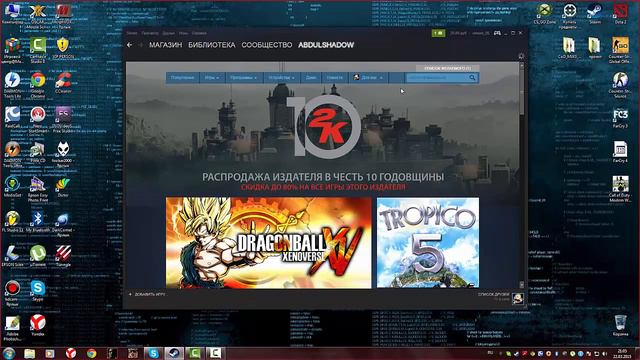Click the green notifications mail button
The width and height of the screenshot is (640, 360).
(438, 33)
